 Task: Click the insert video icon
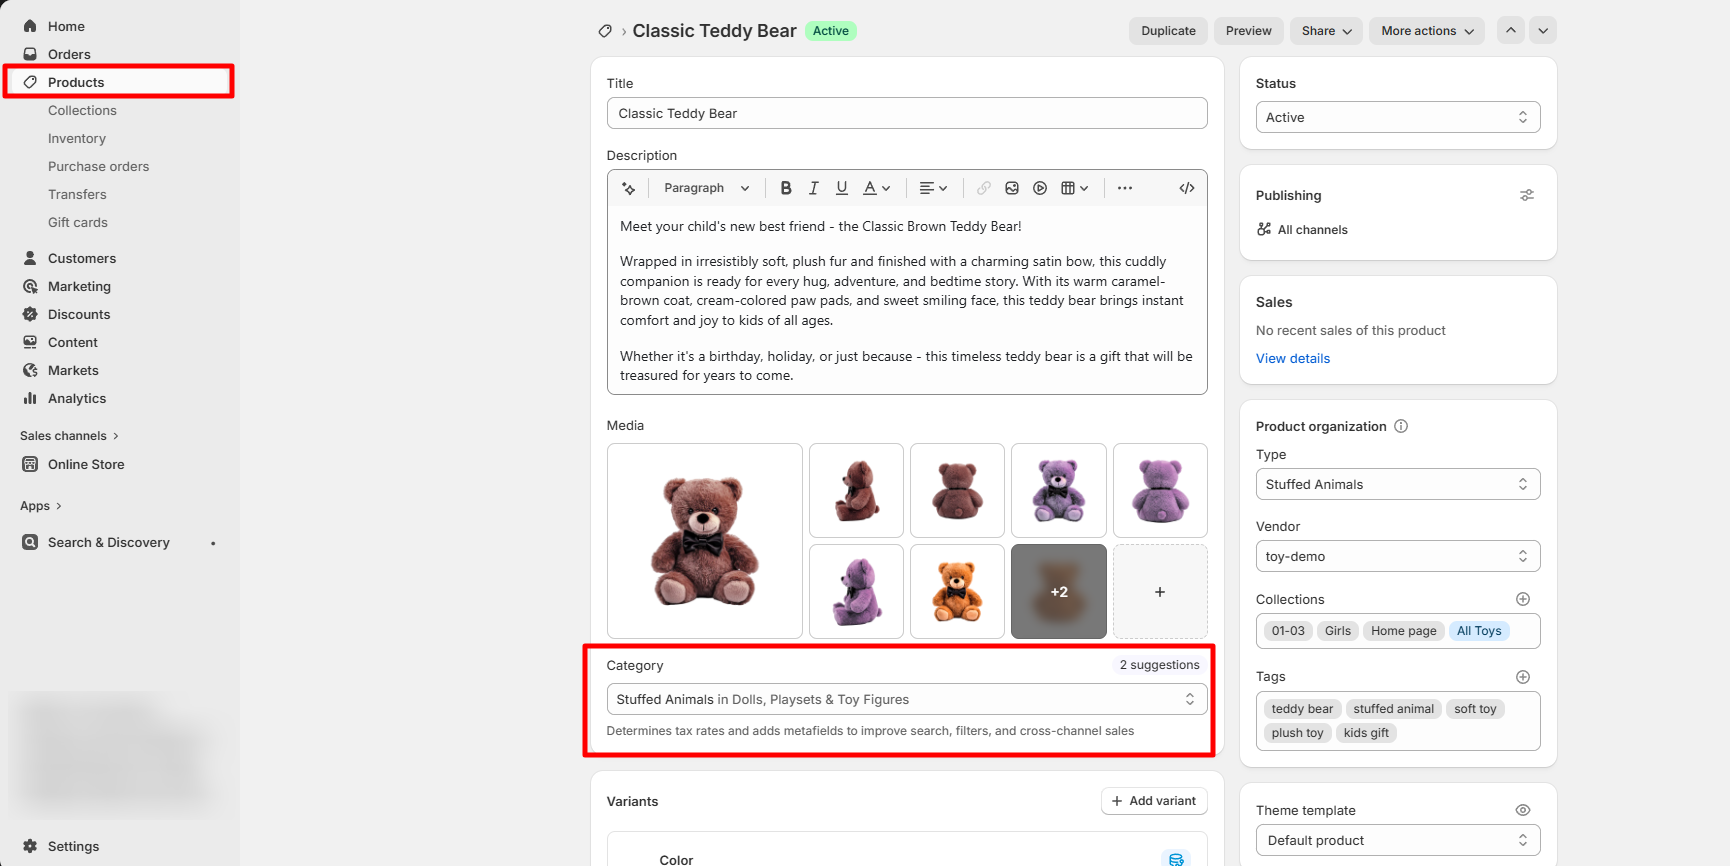(x=1040, y=188)
